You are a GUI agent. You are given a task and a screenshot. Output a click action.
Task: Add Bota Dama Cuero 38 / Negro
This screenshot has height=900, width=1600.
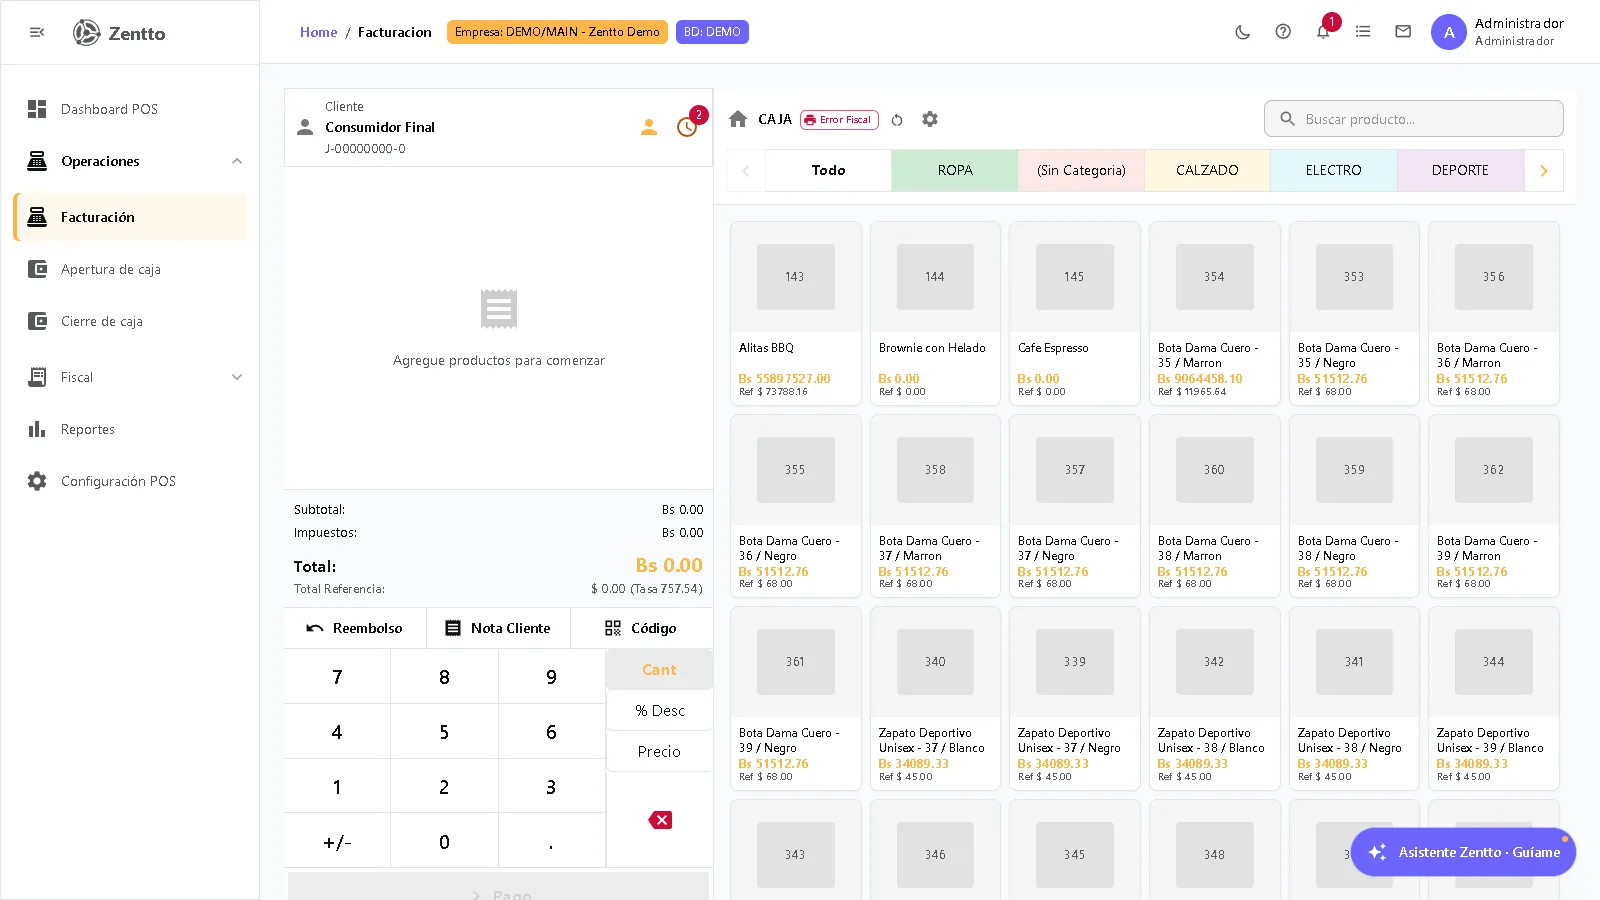click(x=1354, y=506)
